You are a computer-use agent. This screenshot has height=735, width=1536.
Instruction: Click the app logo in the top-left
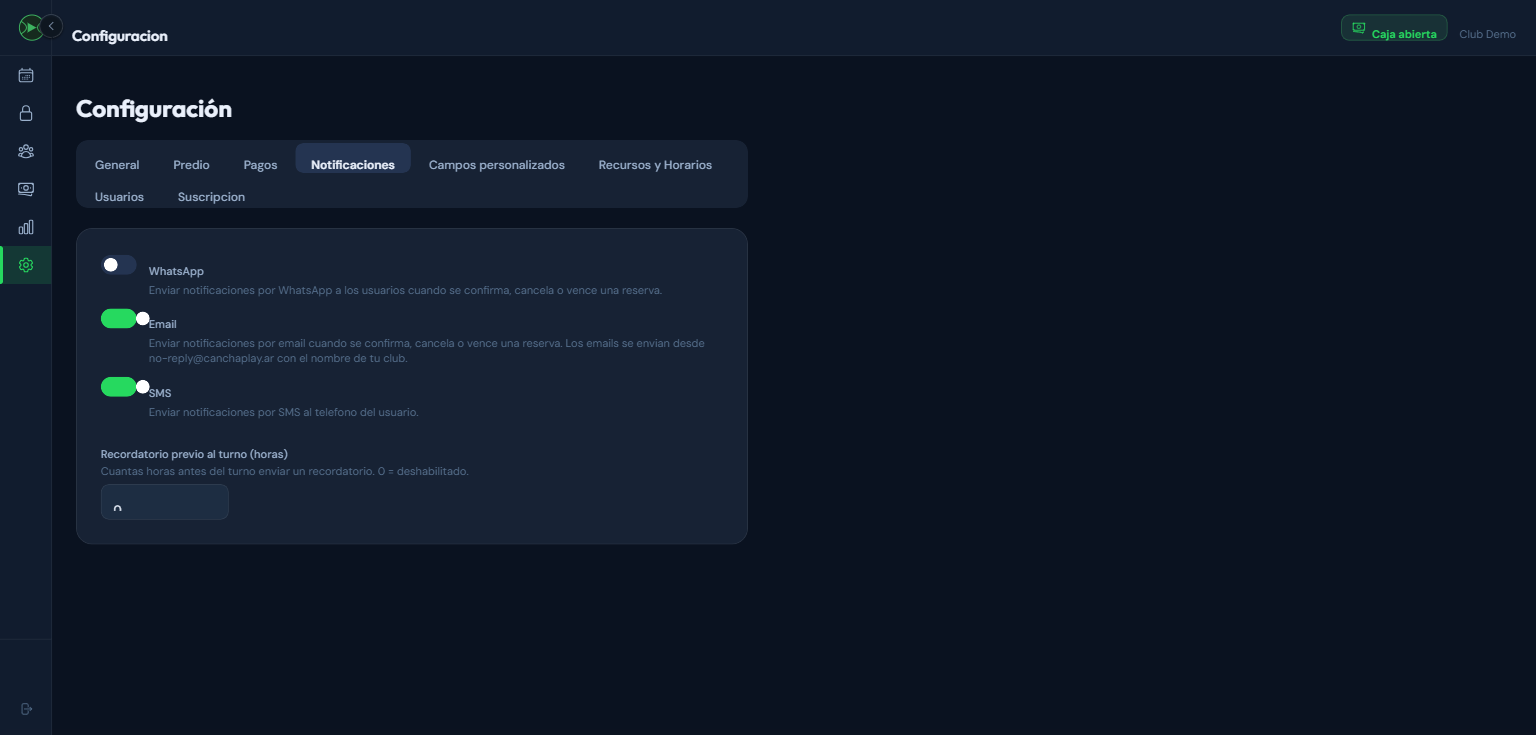click(30, 27)
